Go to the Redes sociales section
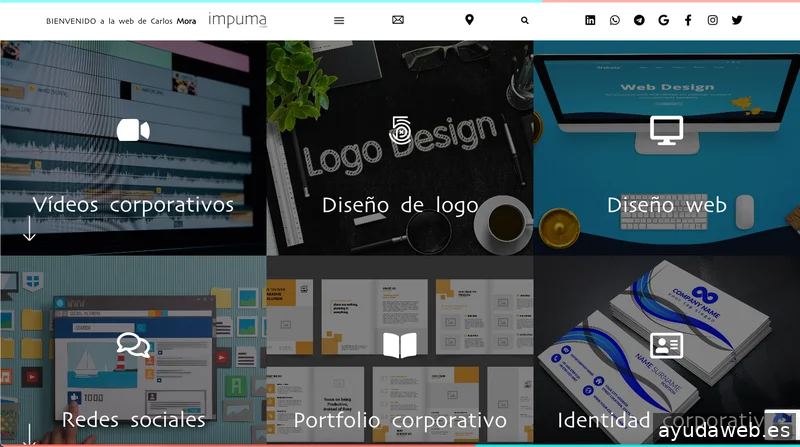The image size is (800, 447). tap(133, 419)
